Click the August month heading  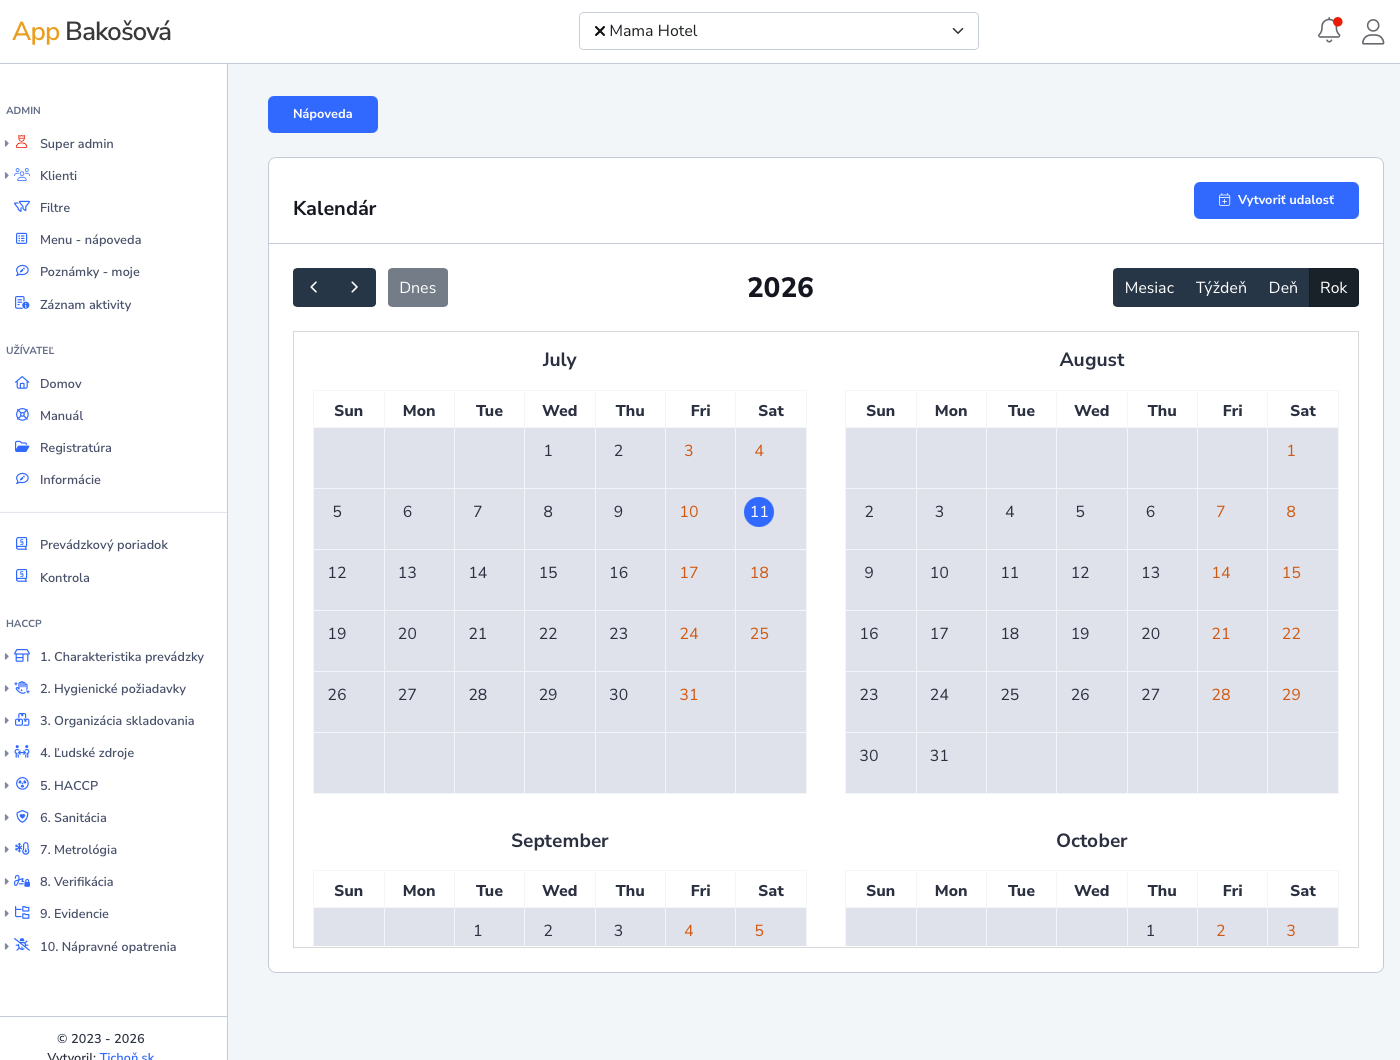click(x=1092, y=360)
